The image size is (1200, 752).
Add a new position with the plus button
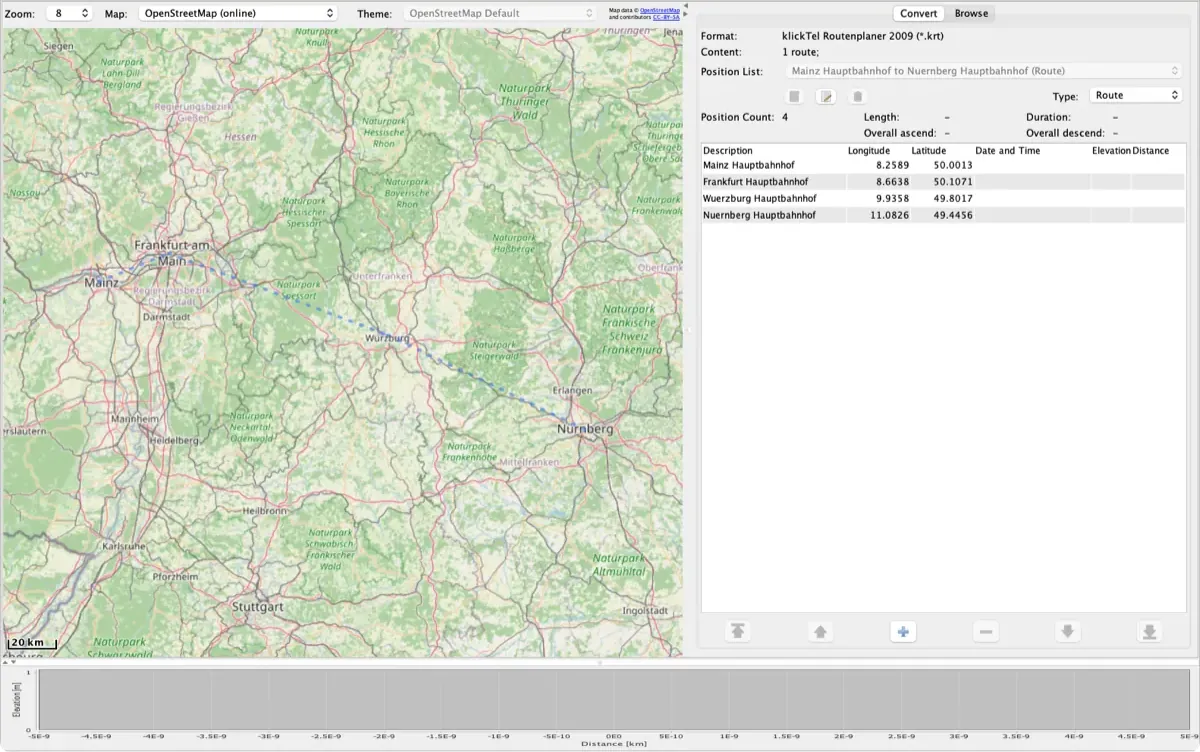902,632
